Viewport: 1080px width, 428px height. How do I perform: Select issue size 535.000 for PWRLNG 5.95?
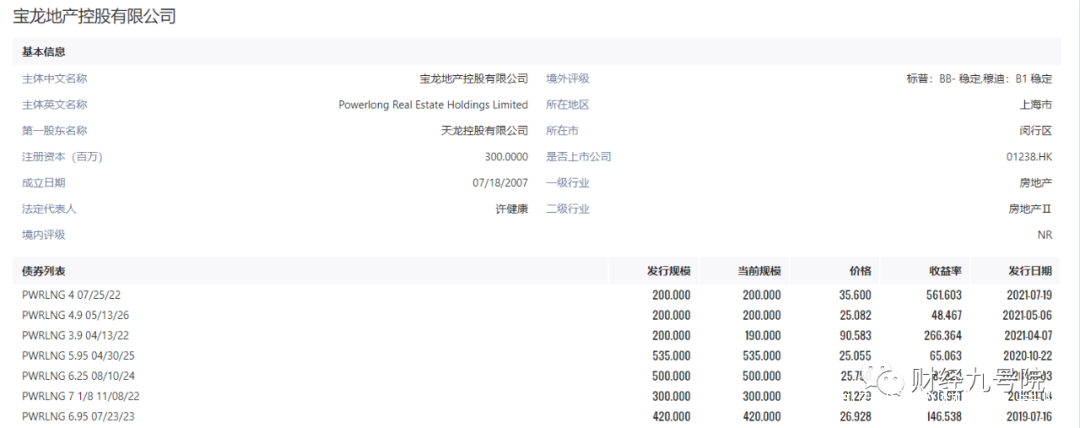(x=671, y=356)
